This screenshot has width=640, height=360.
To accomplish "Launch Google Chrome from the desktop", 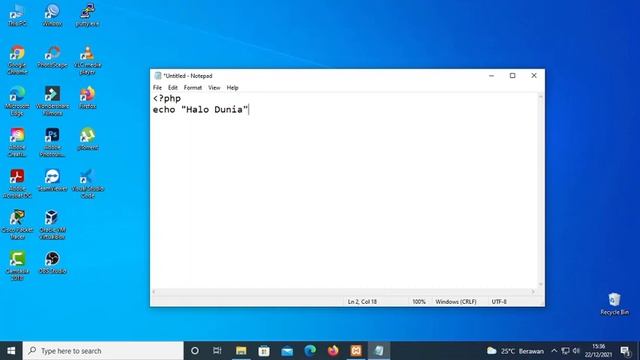I will (17, 60).
